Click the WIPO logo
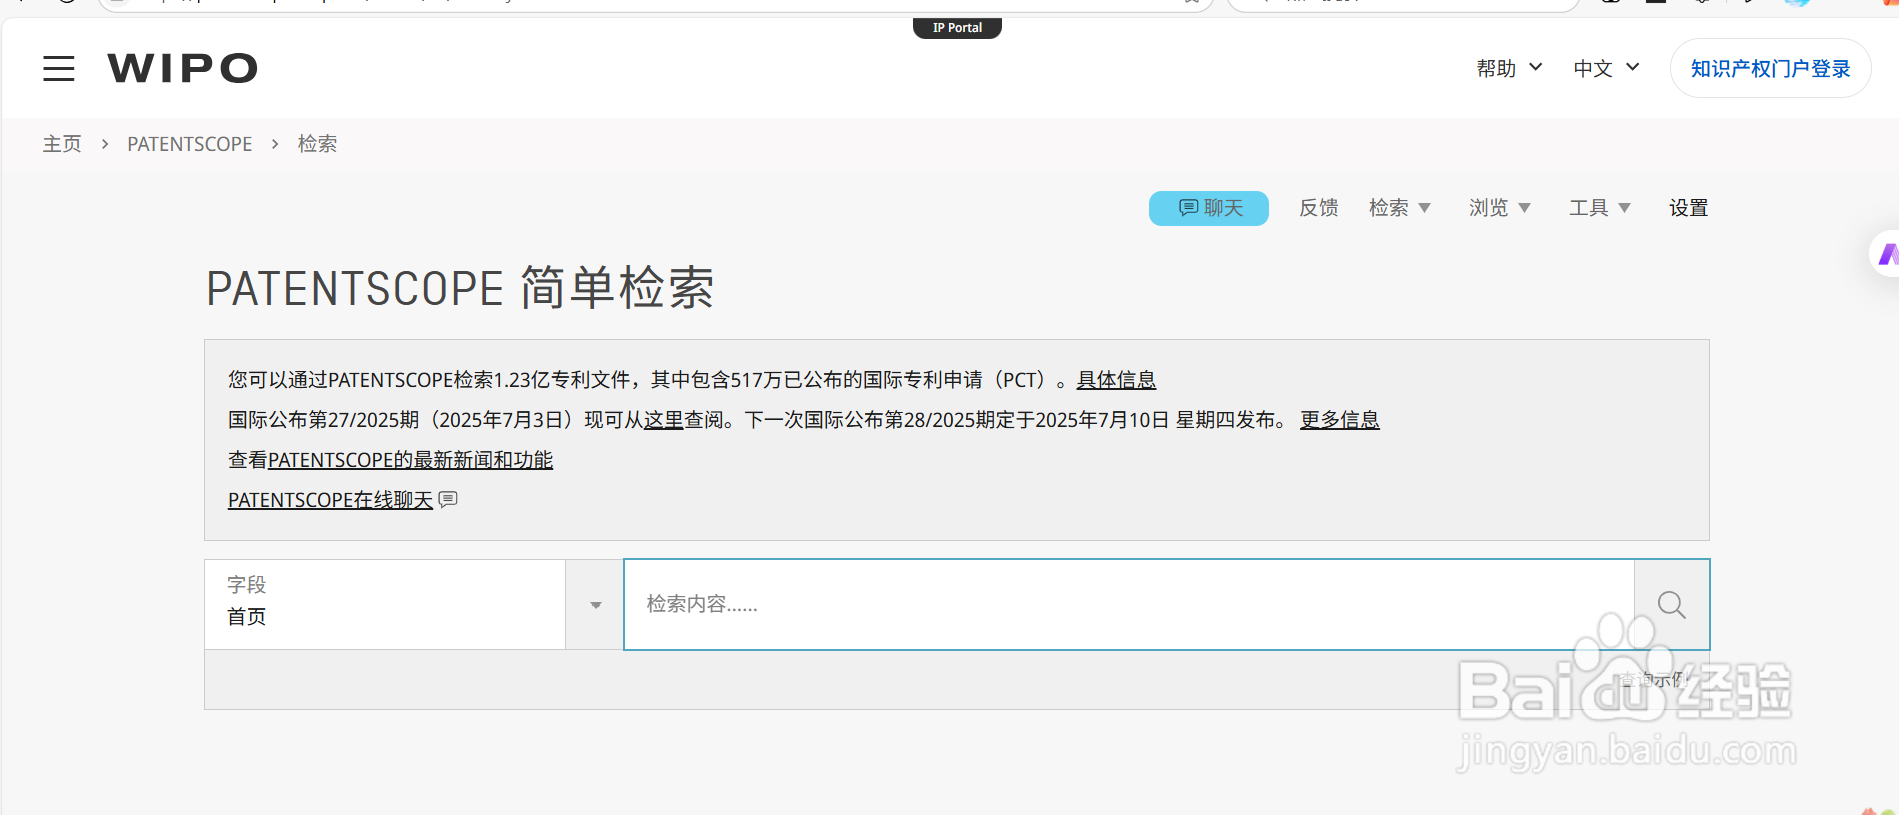1899x815 pixels. pos(182,68)
